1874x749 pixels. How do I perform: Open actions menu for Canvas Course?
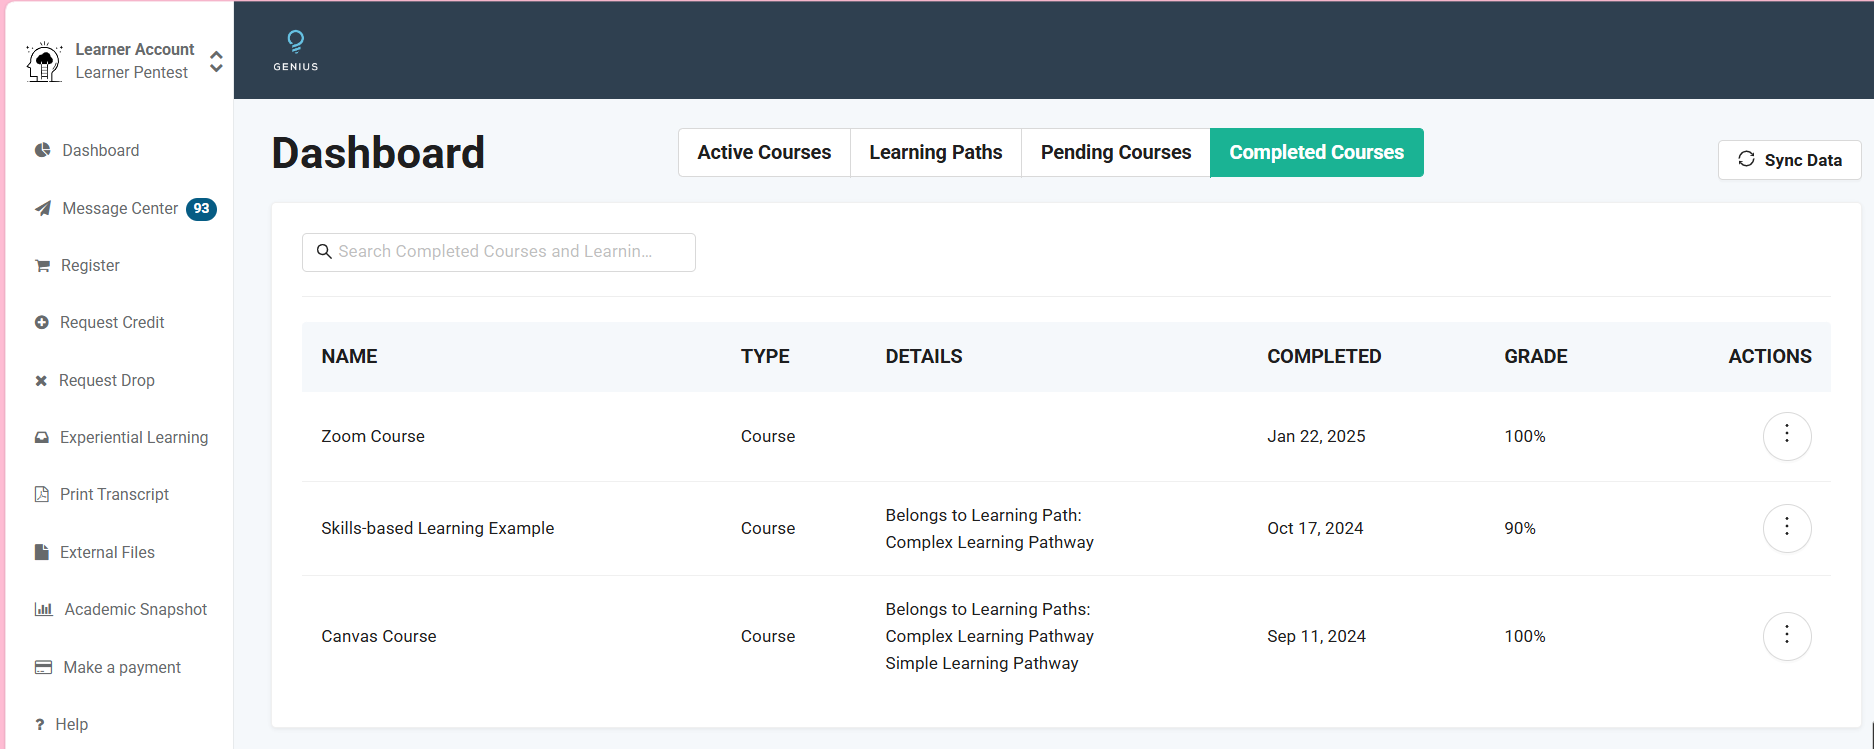click(1786, 636)
